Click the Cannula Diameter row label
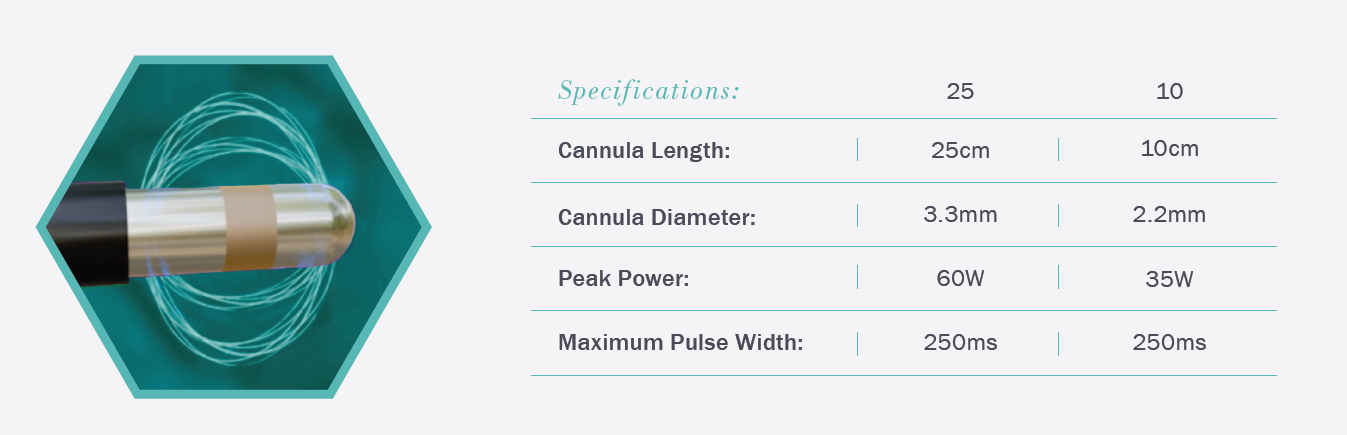The image size is (1347, 435). (656, 215)
